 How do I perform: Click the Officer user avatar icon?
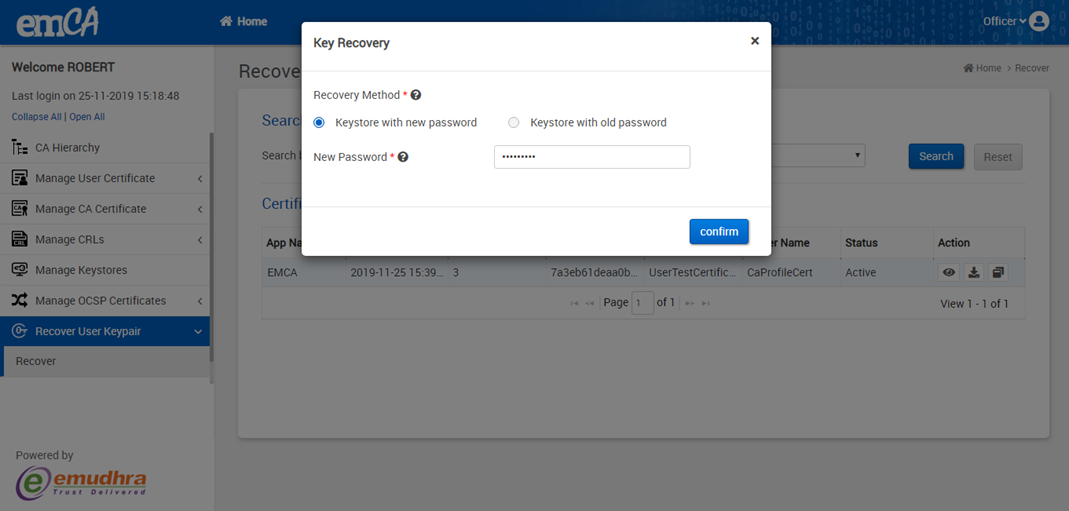(1039, 21)
